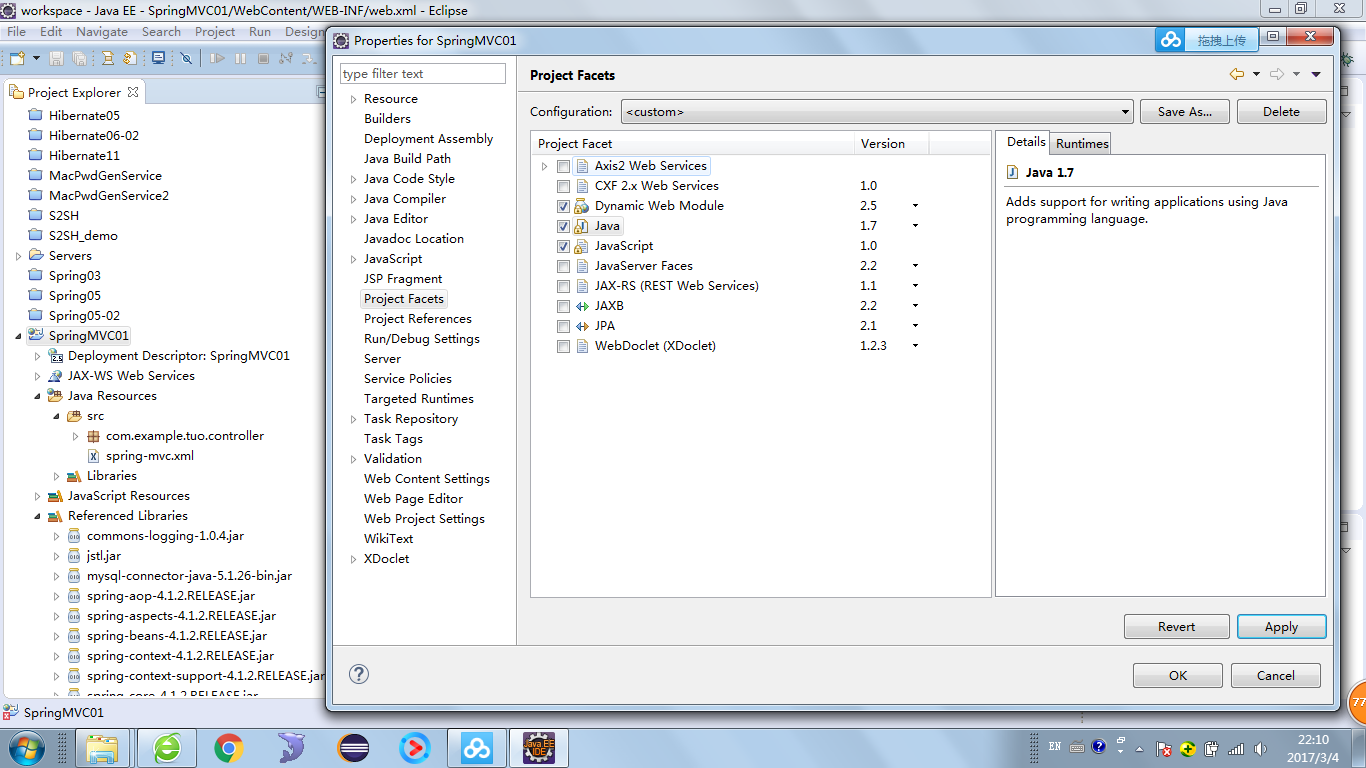The height and width of the screenshot is (768, 1366).
Task: Expand the Servers node in Project Explorer
Action: tap(18, 256)
